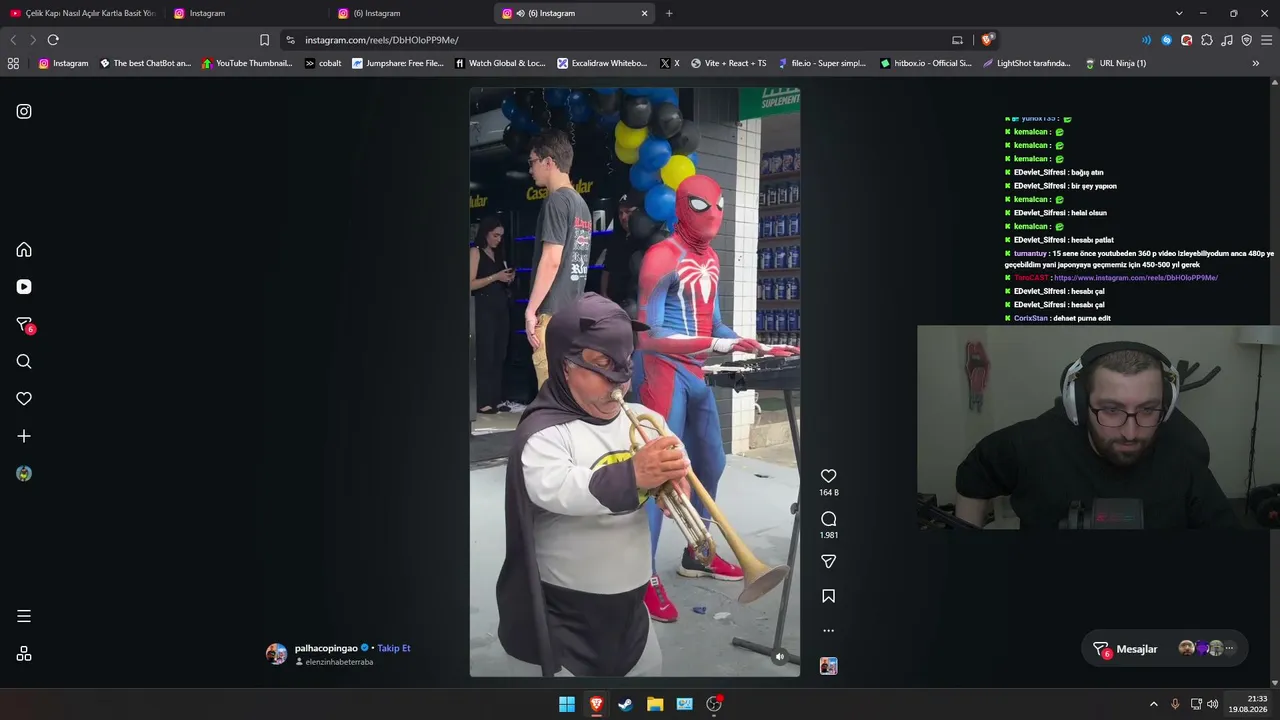1280x720 pixels.
Task: Open Instagram search from sidebar
Action: pyautogui.click(x=24, y=361)
